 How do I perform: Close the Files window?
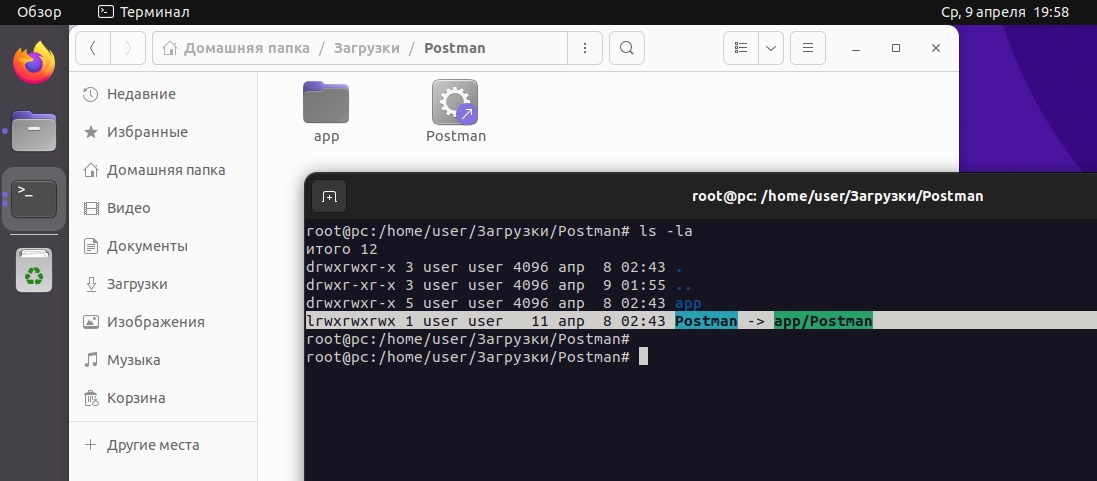tap(936, 48)
